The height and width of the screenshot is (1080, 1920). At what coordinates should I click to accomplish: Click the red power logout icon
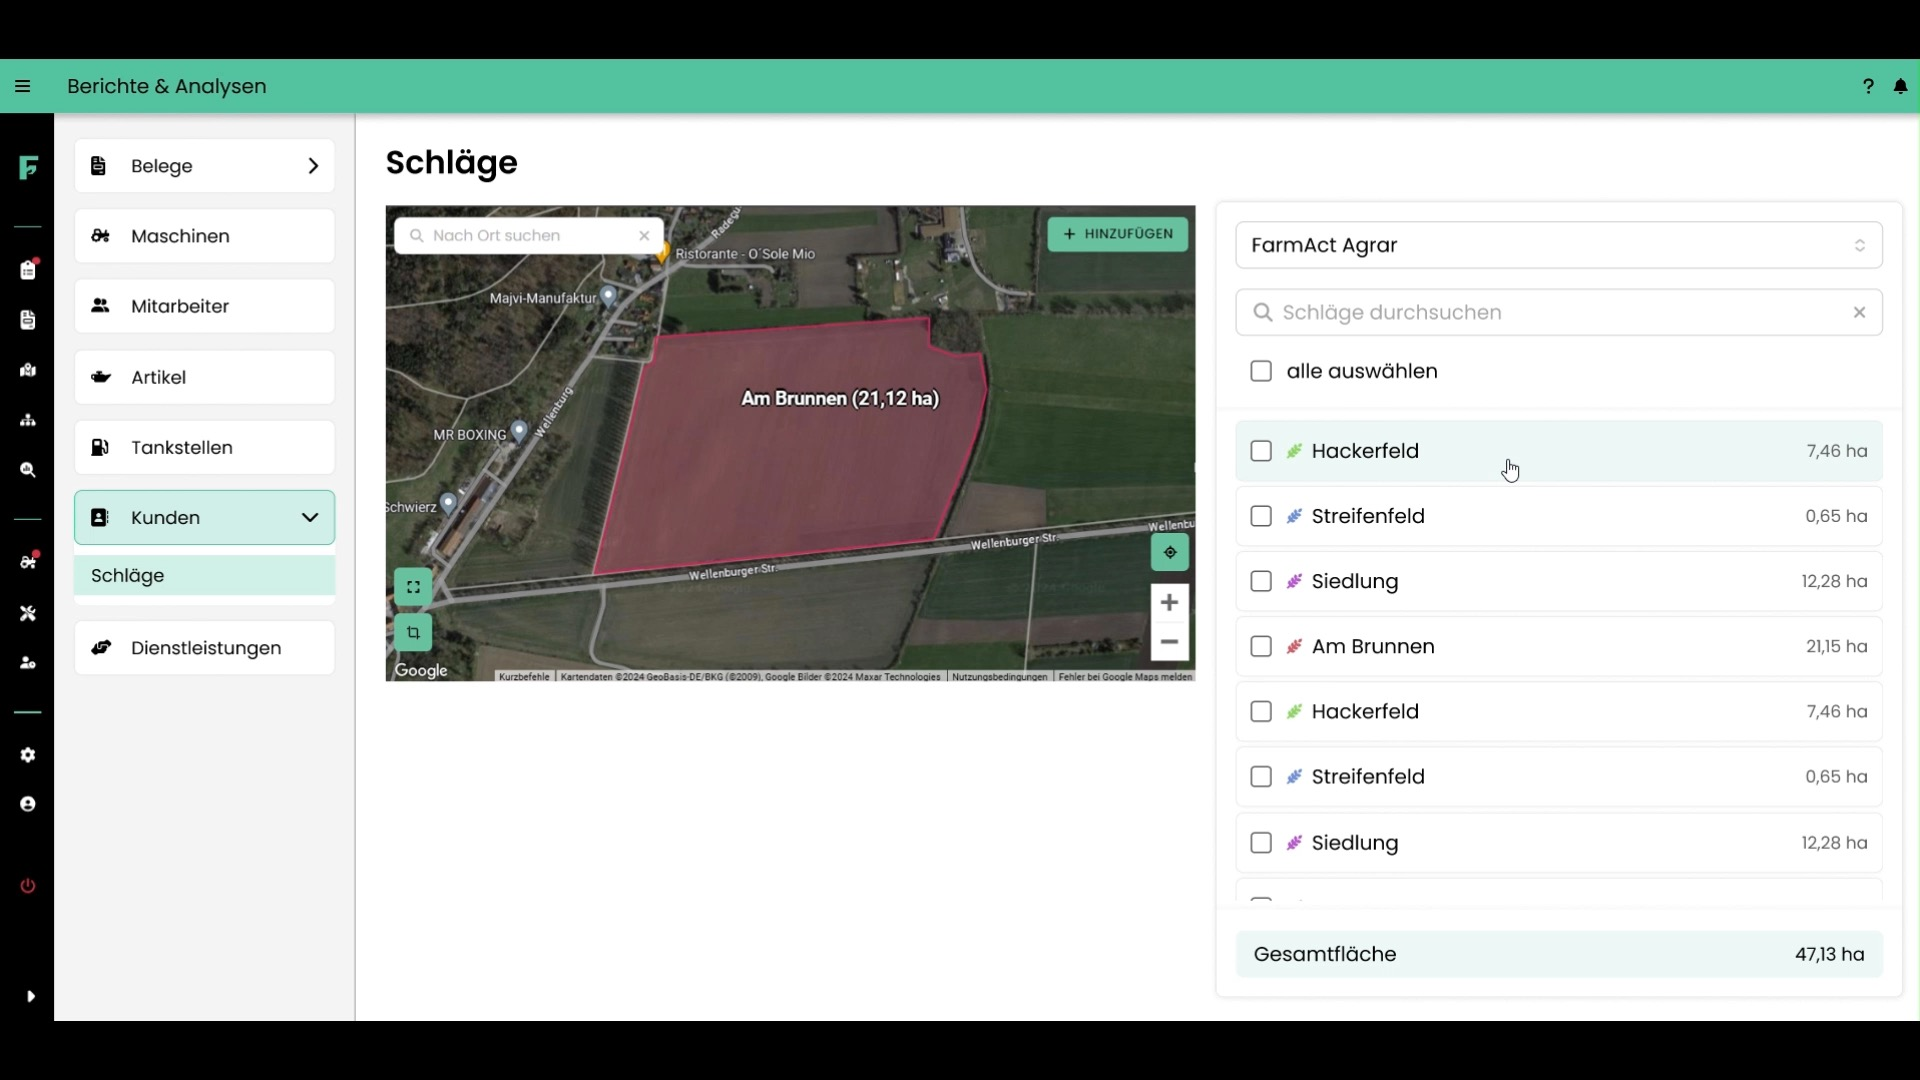coord(28,886)
